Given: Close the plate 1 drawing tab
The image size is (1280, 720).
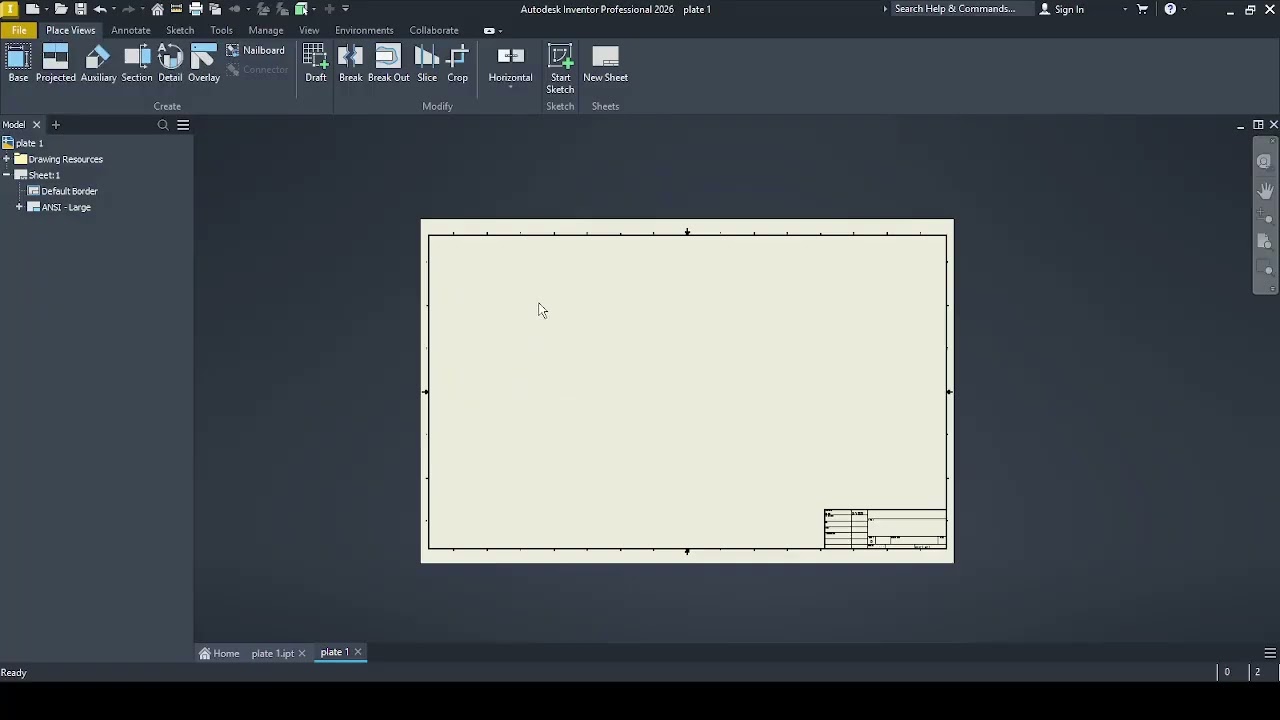Looking at the screenshot, I should coord(358,652).
